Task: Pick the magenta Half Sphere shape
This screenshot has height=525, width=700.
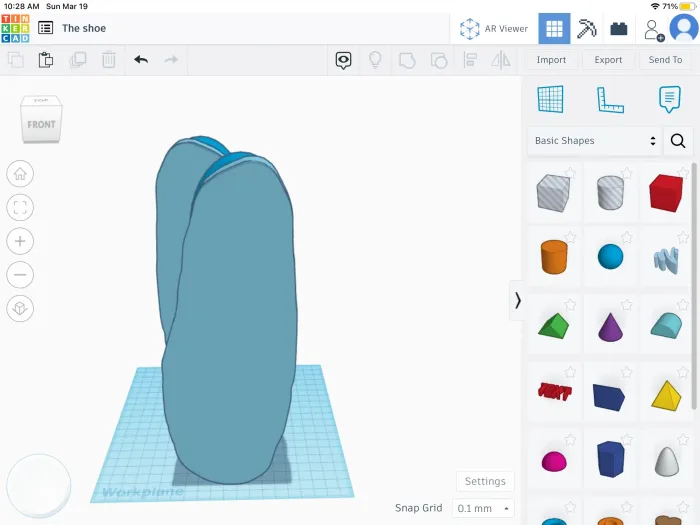Action: click(x=554, y=461)
